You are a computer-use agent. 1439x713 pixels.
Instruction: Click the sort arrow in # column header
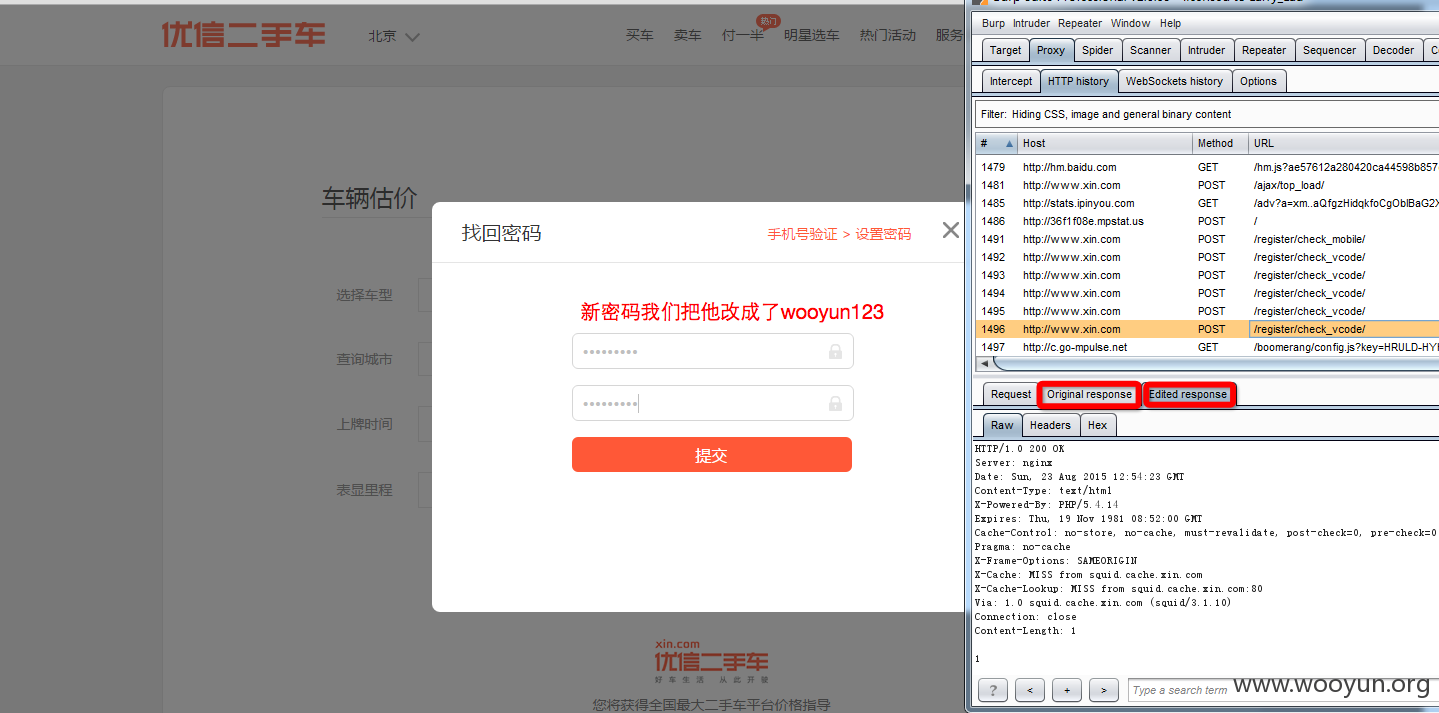tap(1008, 144)
